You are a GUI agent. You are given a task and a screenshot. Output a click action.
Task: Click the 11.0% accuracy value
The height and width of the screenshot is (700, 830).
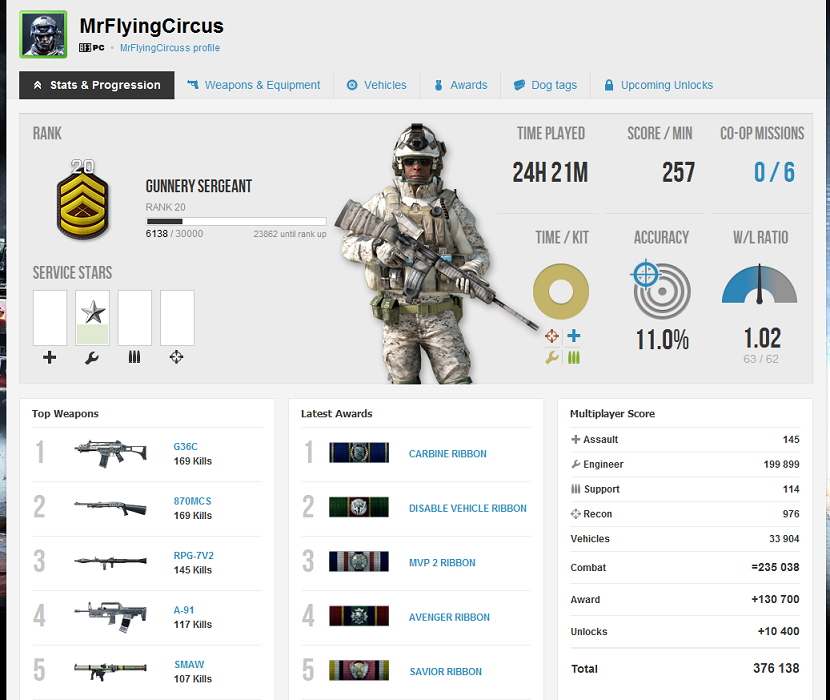(x=662, y=339)
